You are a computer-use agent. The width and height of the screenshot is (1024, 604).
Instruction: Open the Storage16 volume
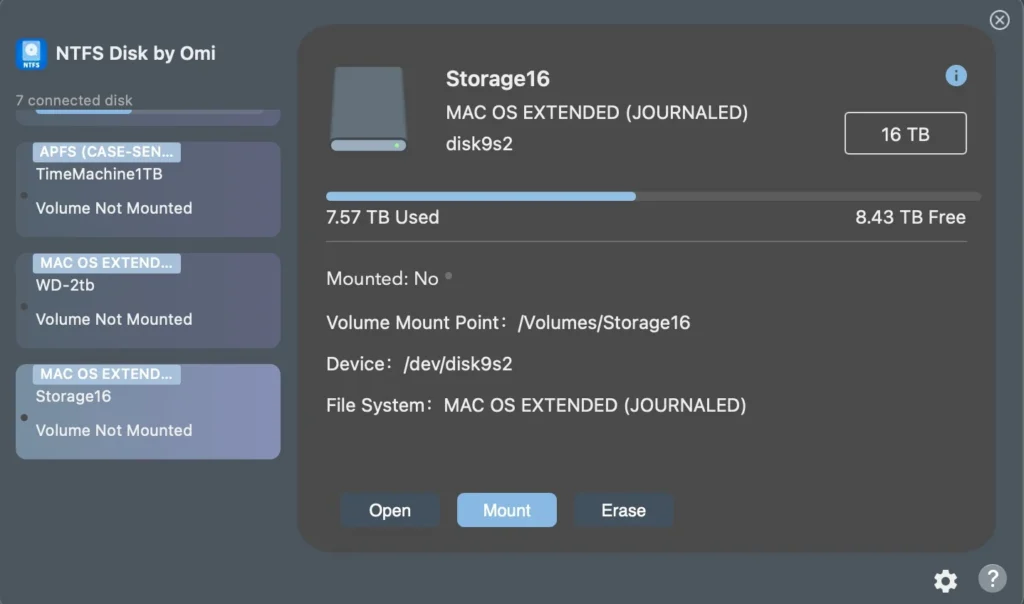click(389, 510)
